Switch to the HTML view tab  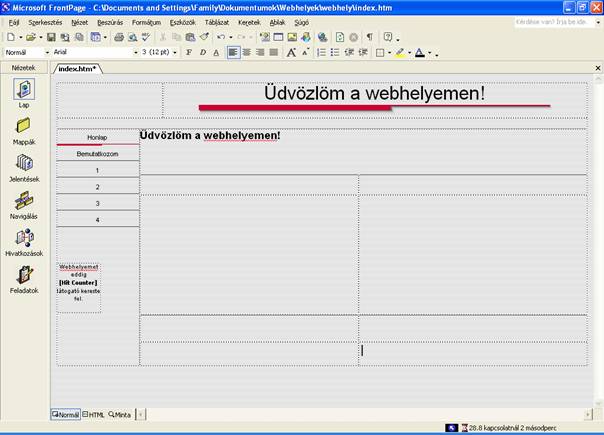94,414
